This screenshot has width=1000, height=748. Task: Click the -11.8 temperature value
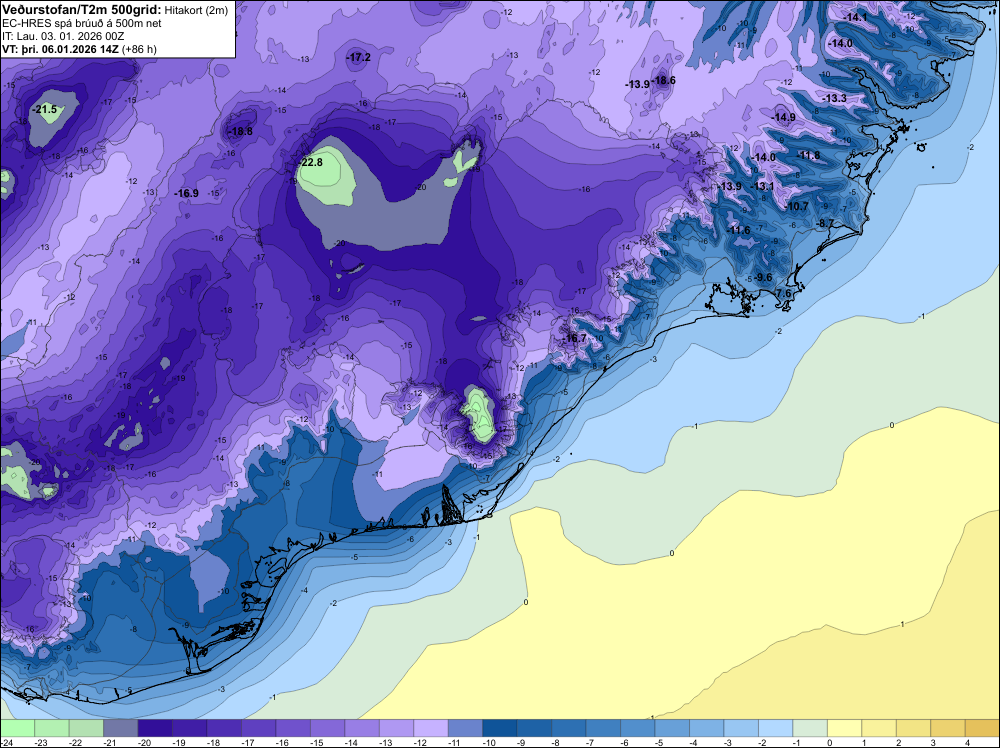coord(809,156)
